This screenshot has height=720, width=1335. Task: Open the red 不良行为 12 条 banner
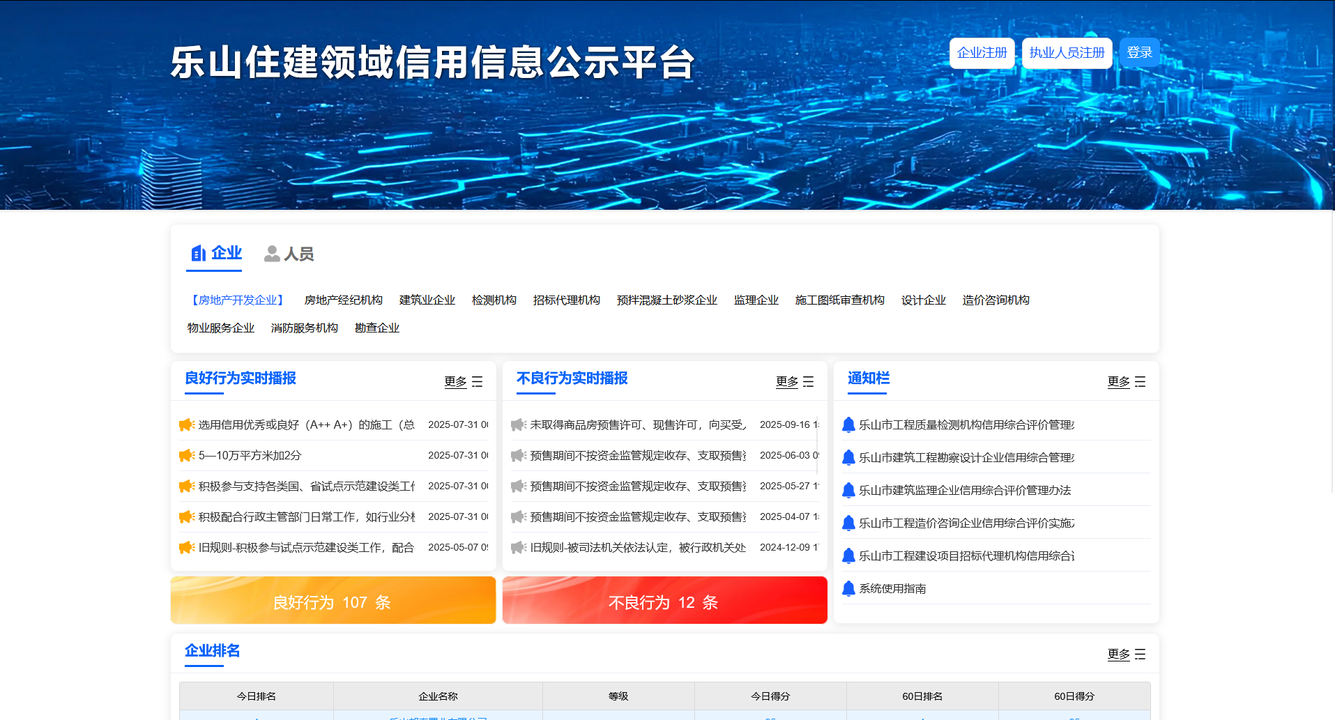pyautogui.click(x=664, y=601)
